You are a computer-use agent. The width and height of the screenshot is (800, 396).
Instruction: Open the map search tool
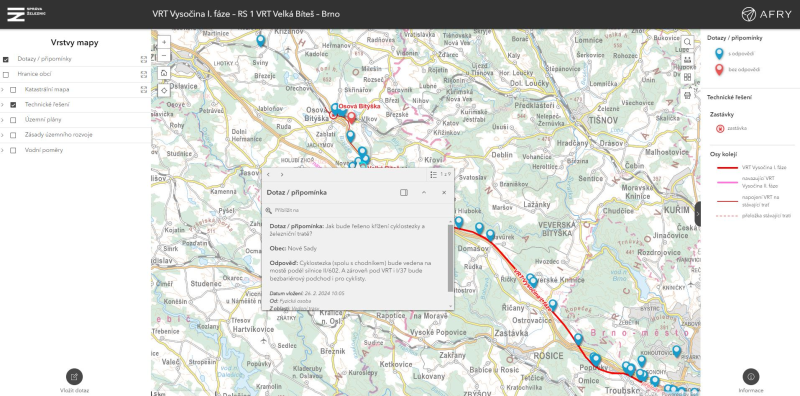coord(687,42)
